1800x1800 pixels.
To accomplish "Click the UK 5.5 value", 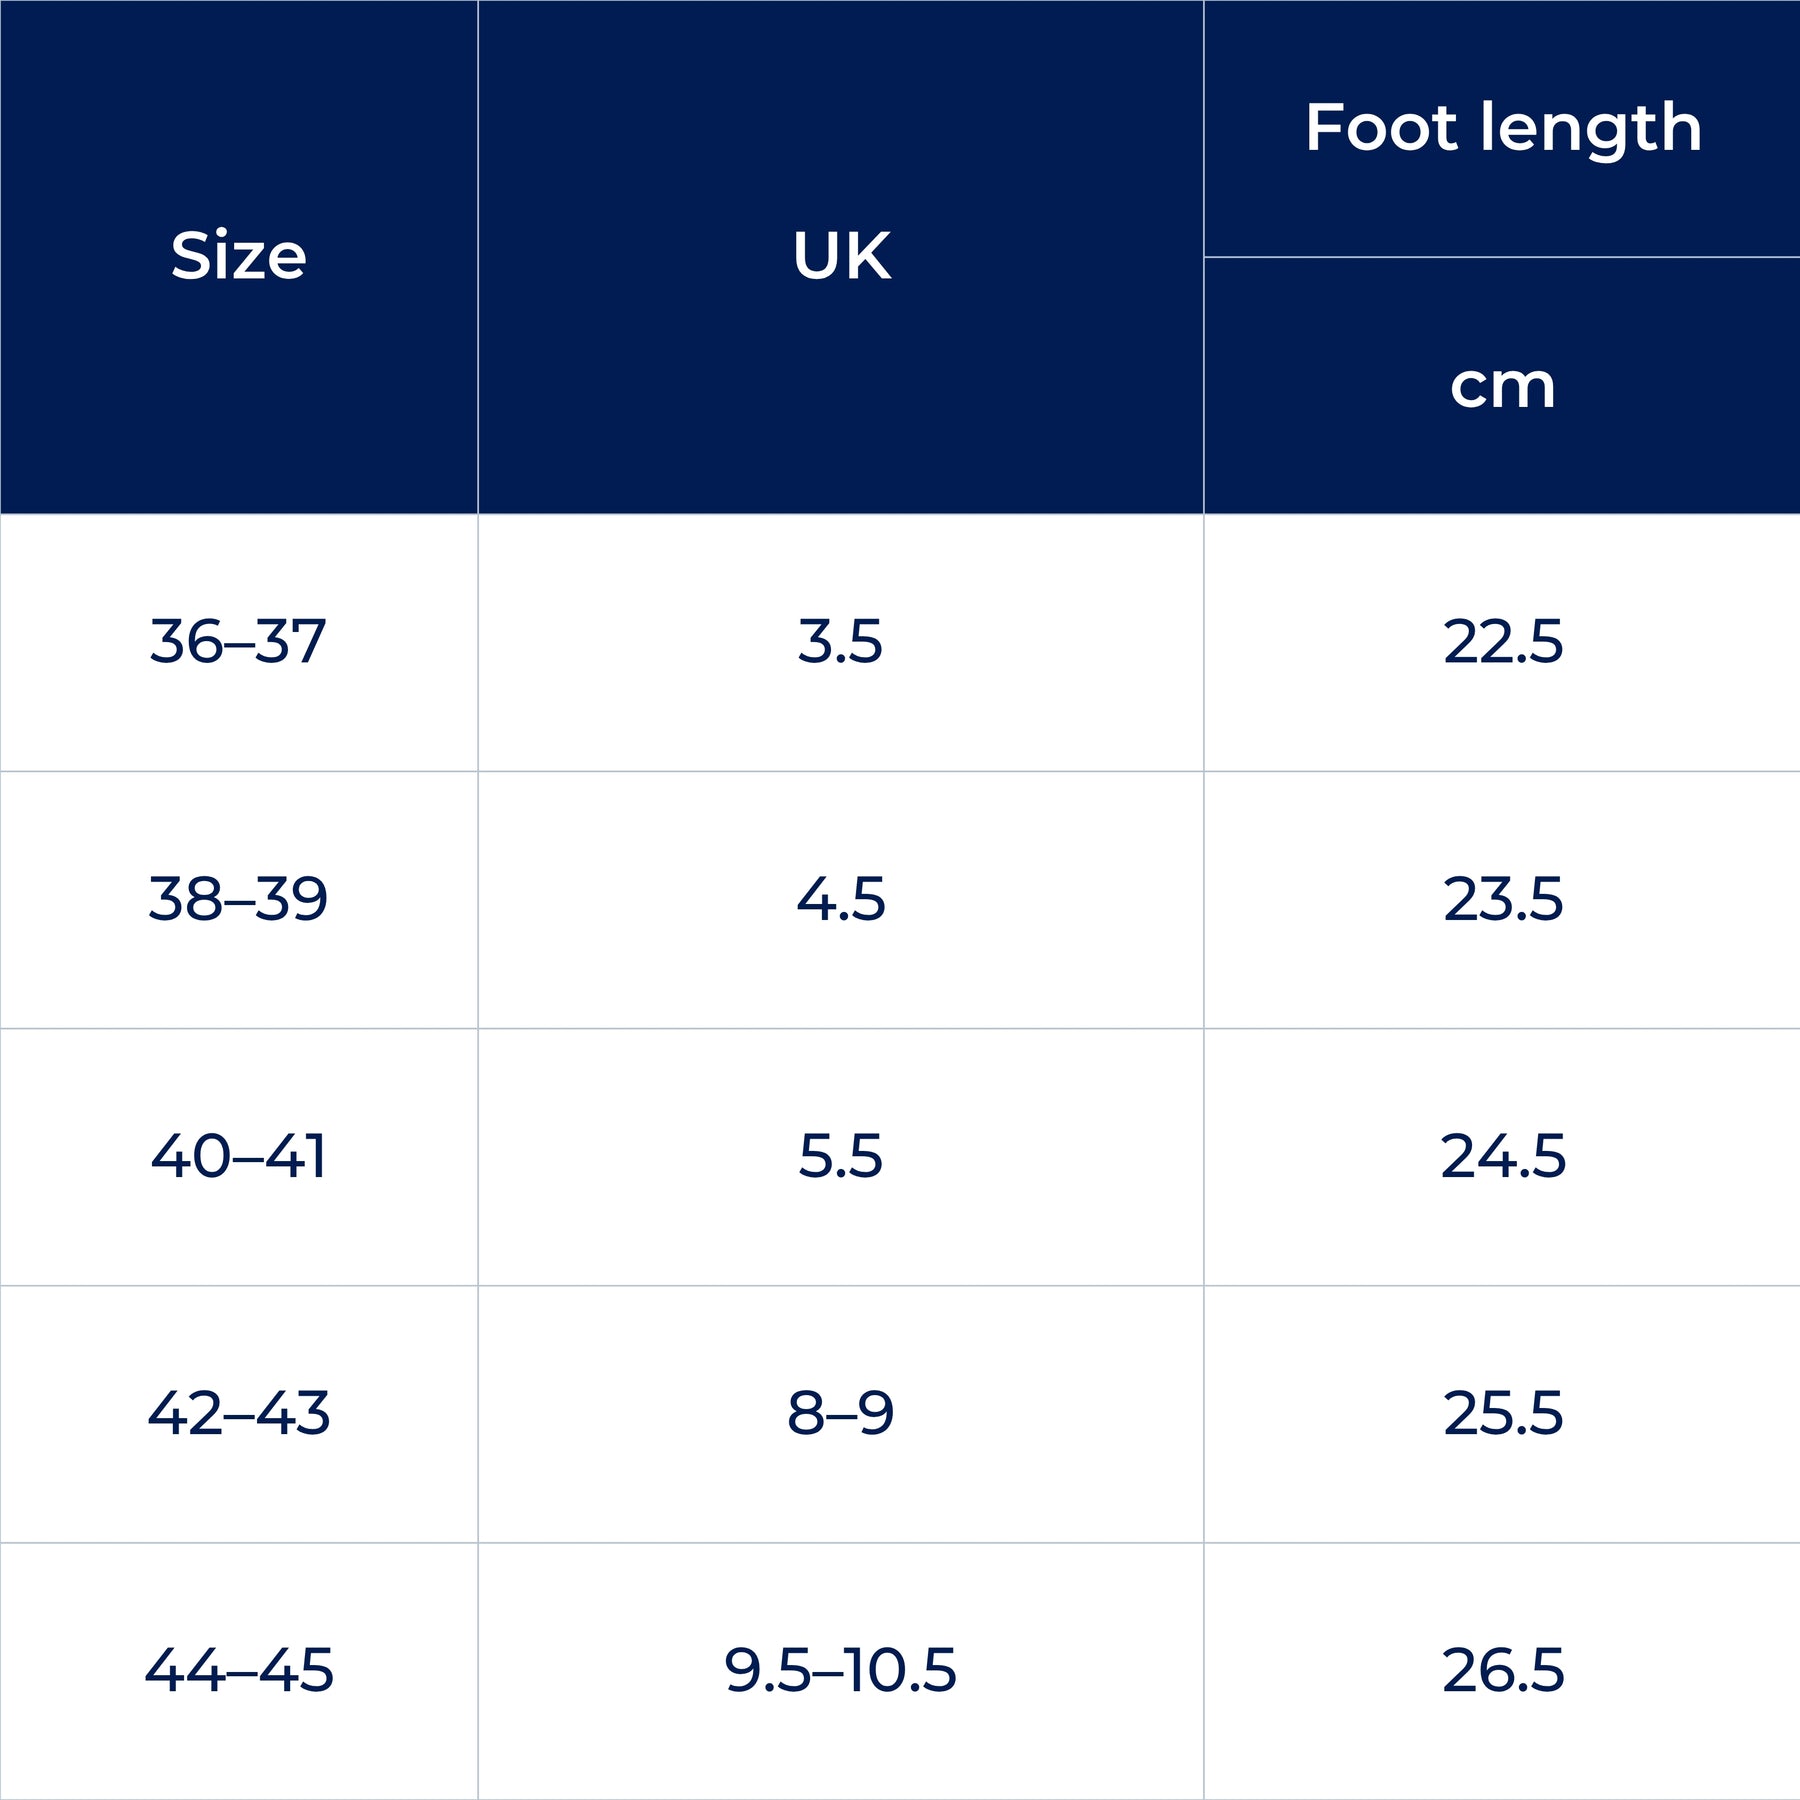I will tap(840, 1156).
